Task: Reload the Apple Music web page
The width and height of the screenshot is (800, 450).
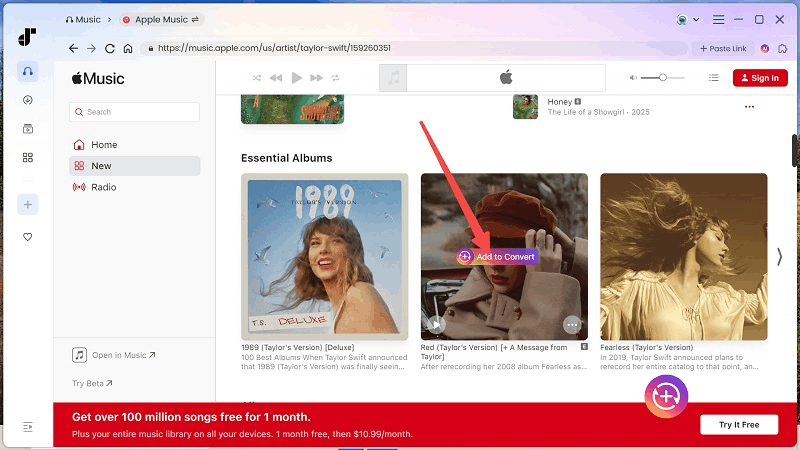Action: (110, 48)
